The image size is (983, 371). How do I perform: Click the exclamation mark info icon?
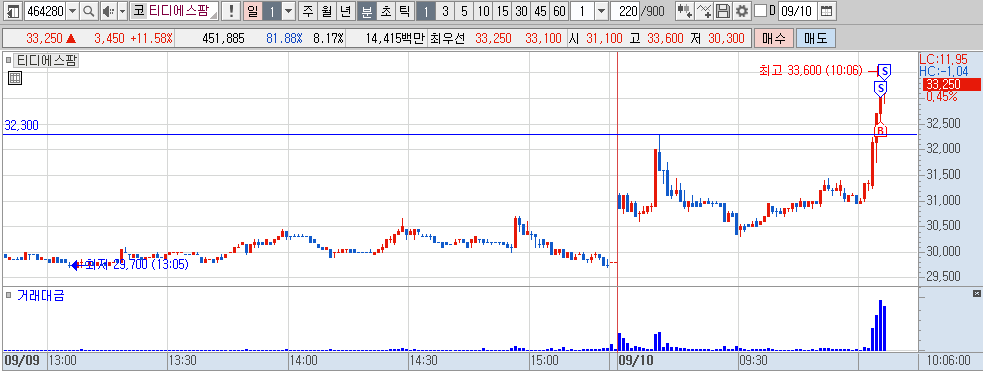coord(232,11)
